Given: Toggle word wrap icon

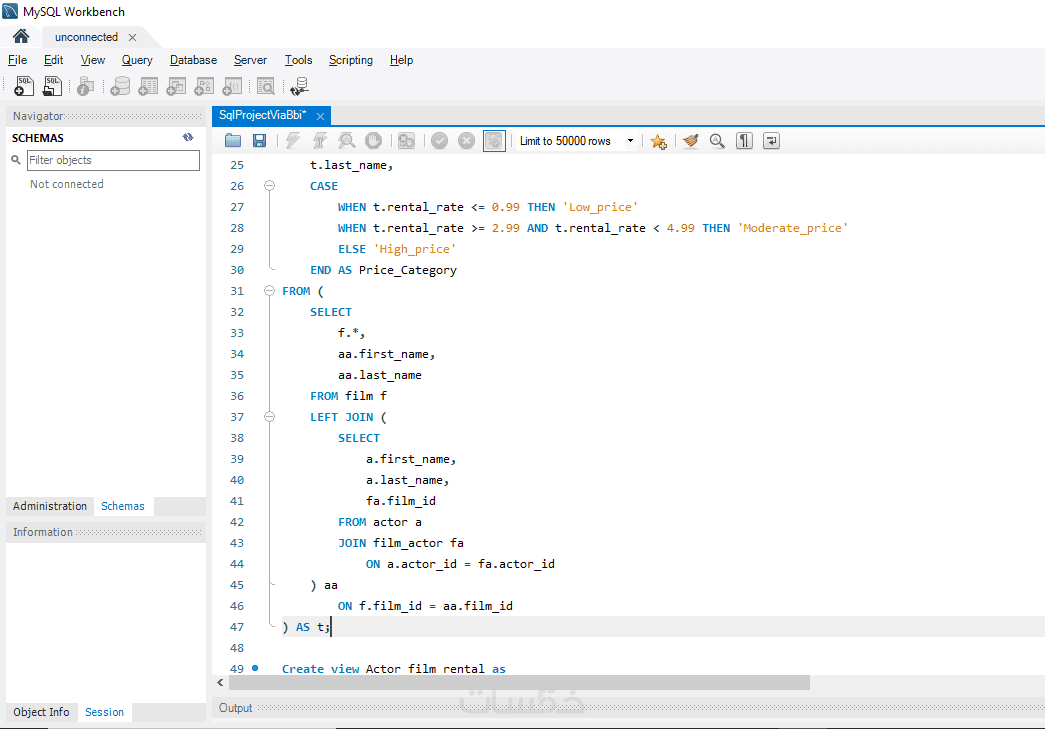Looking at the screenshot, I should click(x=771, y=141).
